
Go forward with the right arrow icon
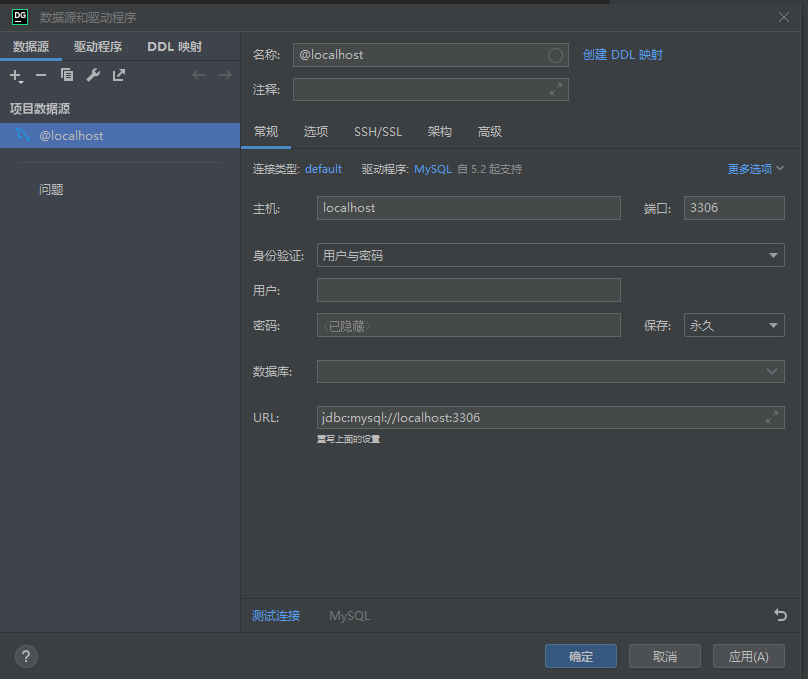(x=225, y=76)
